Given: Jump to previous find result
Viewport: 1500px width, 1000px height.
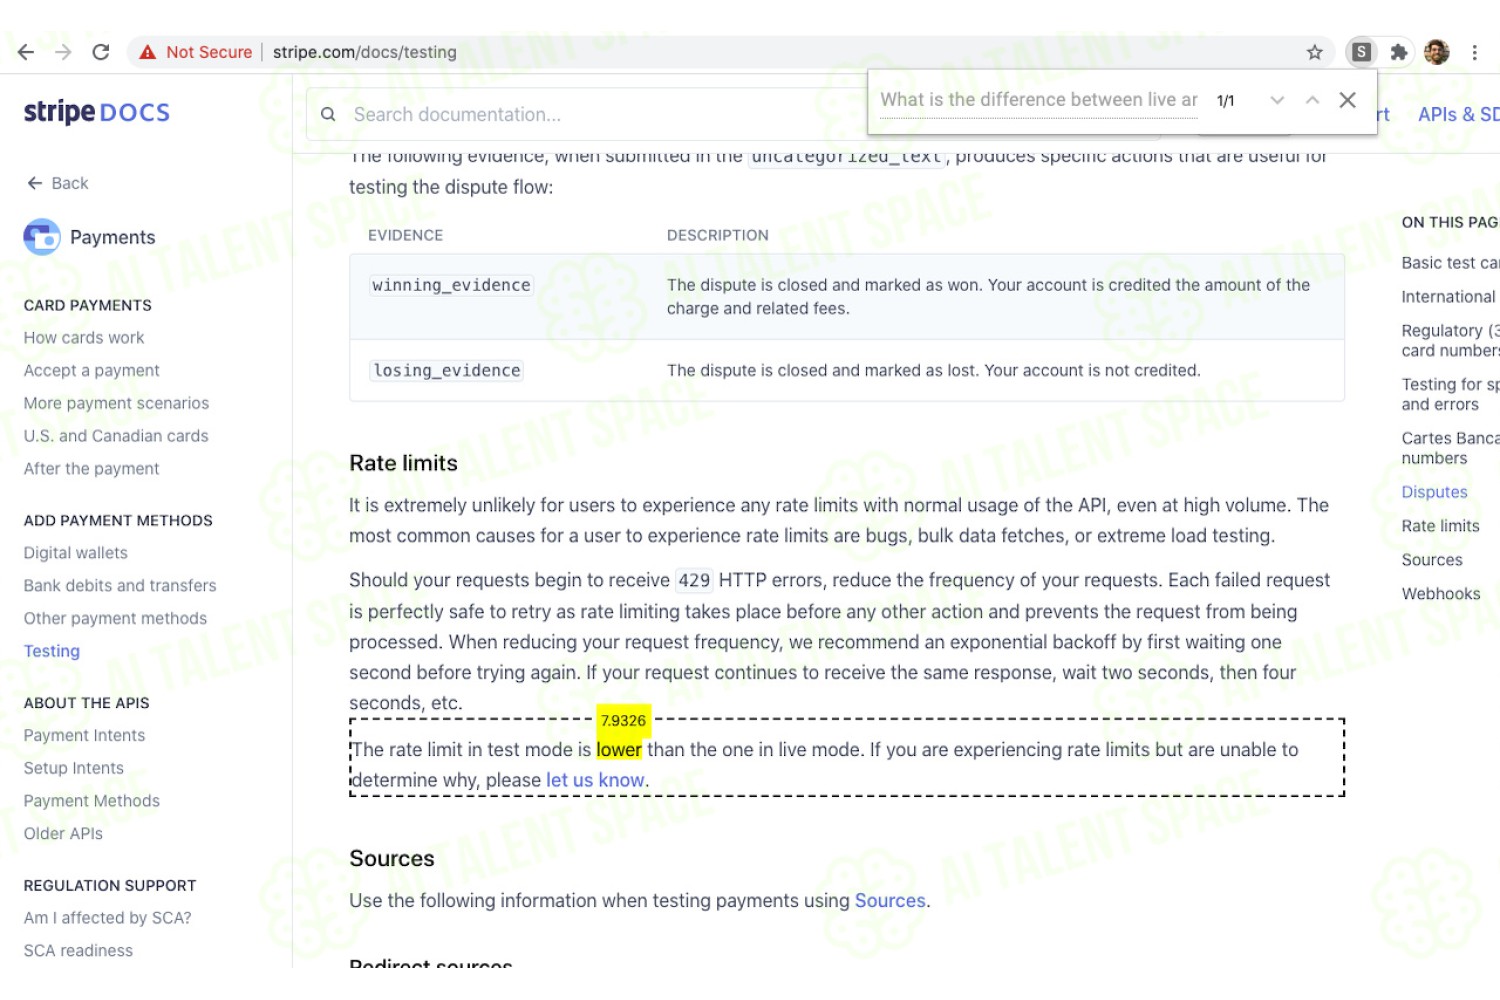Looking at the screenshot, I should (x=1313, y=100).
